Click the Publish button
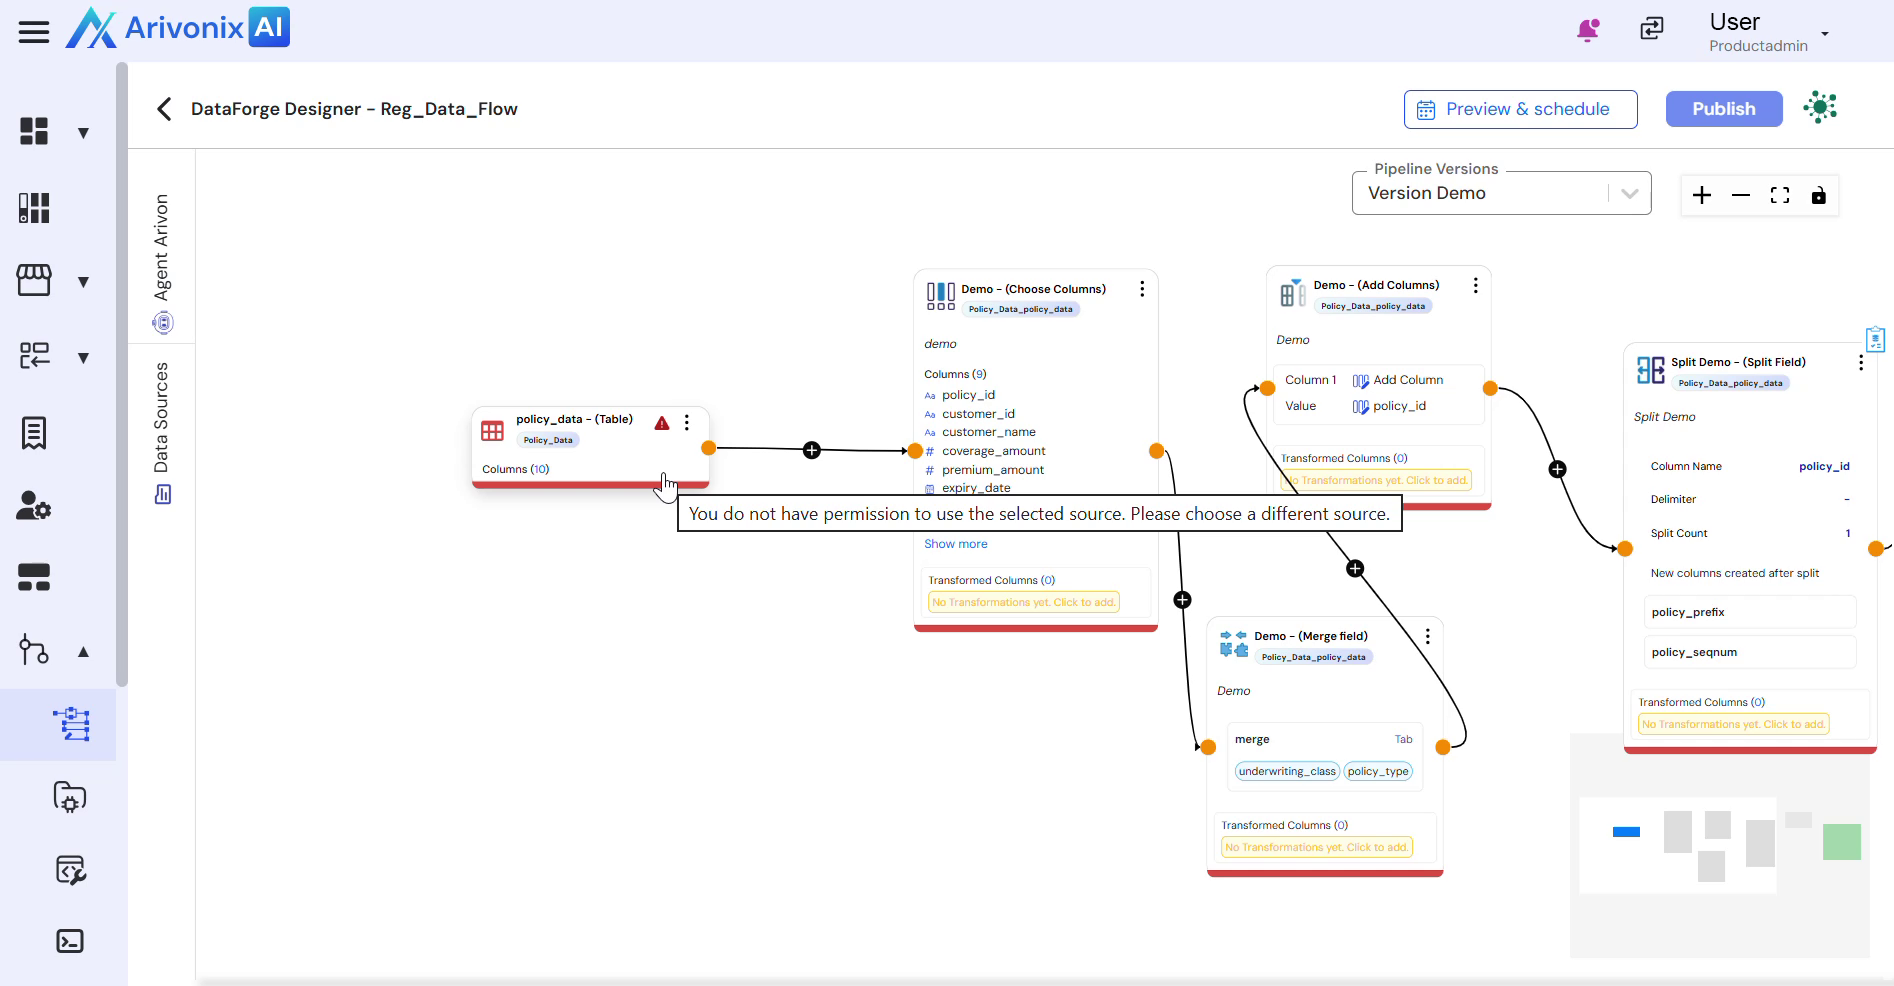Image resolution: width=1894 pixels, height=986 pixels. point(1723,109)
